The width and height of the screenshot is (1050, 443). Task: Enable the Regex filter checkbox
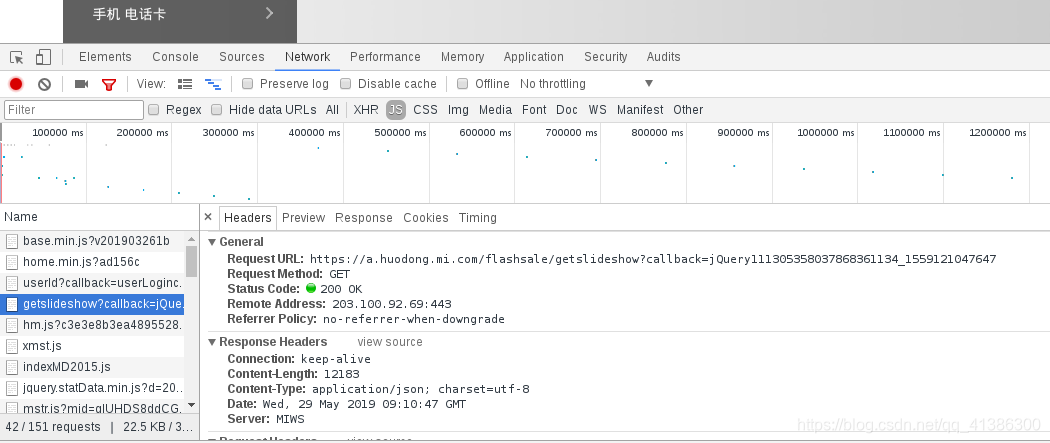[x=153, y=110]
